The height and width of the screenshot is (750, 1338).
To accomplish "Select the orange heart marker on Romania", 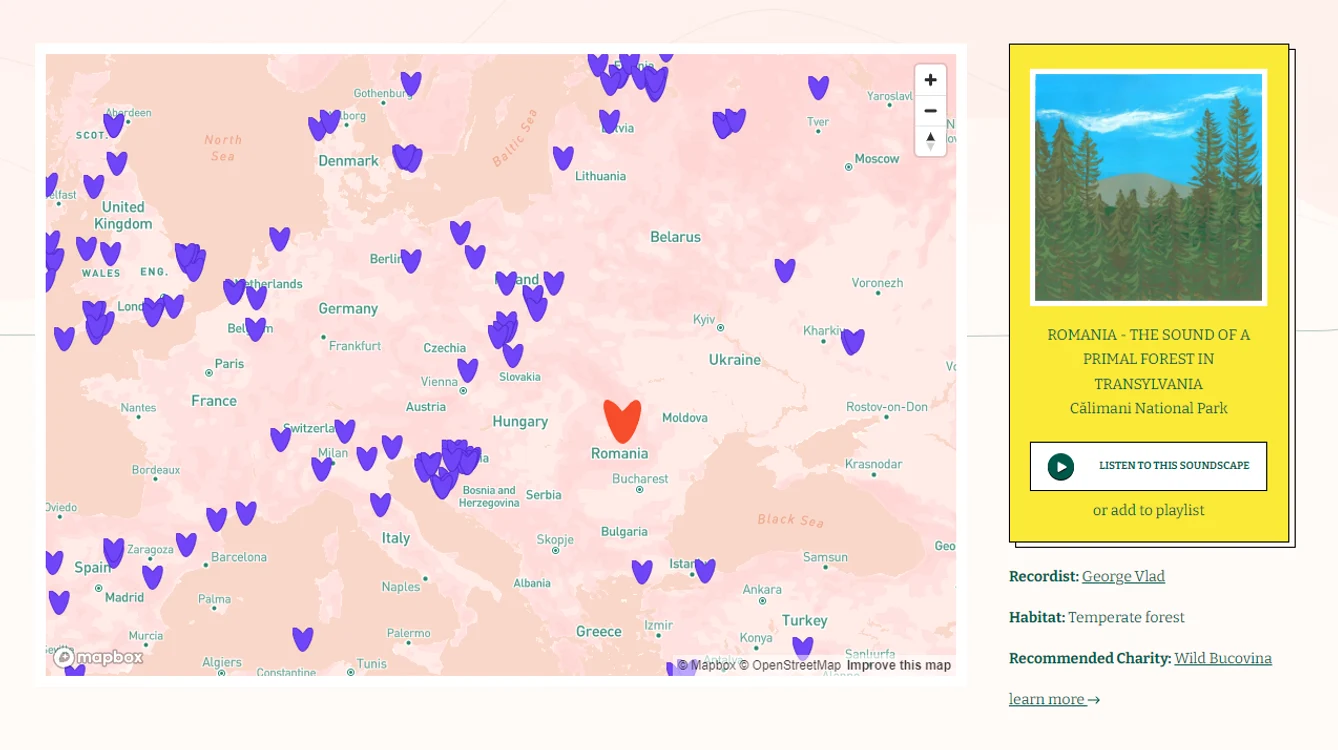I will pos(622,421).
